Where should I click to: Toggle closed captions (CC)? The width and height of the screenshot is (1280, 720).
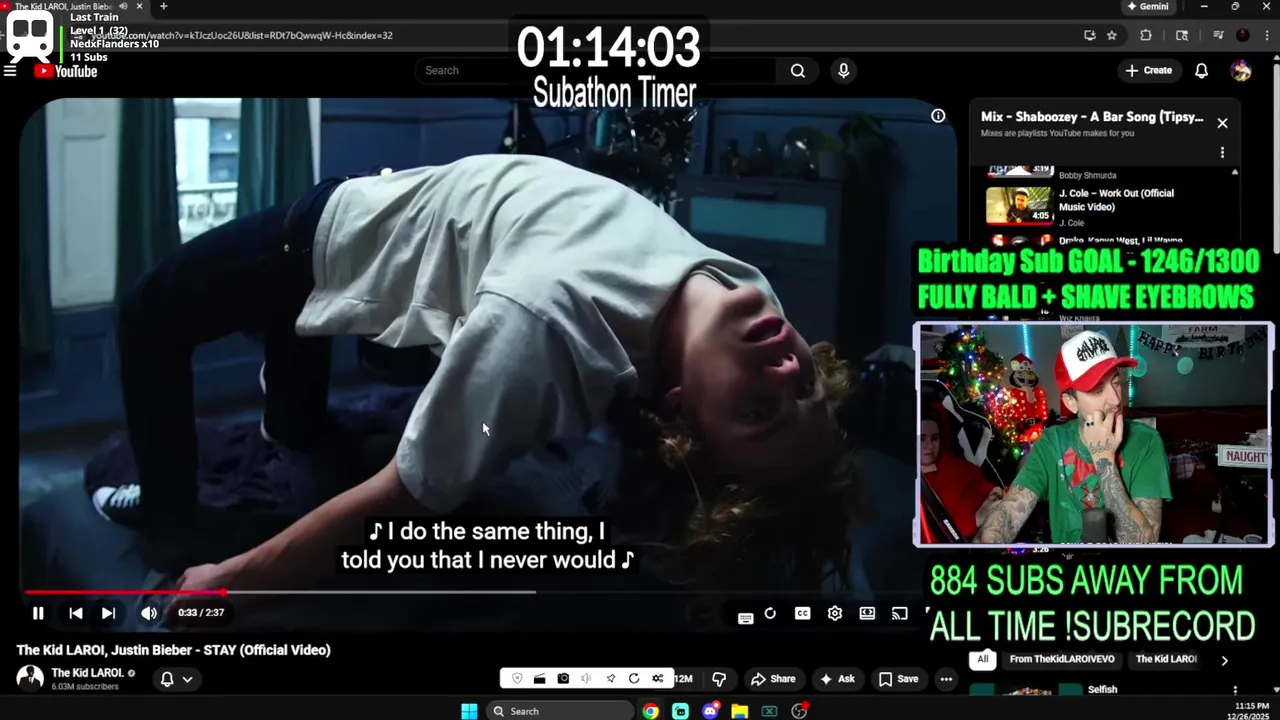click(802, 613)
